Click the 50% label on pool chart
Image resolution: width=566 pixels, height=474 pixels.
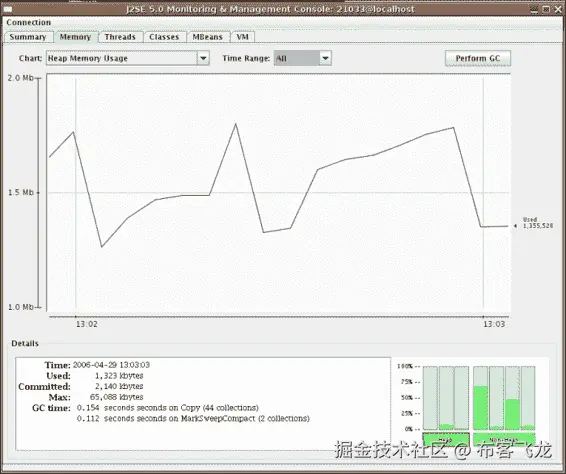[x=407, y=398]
